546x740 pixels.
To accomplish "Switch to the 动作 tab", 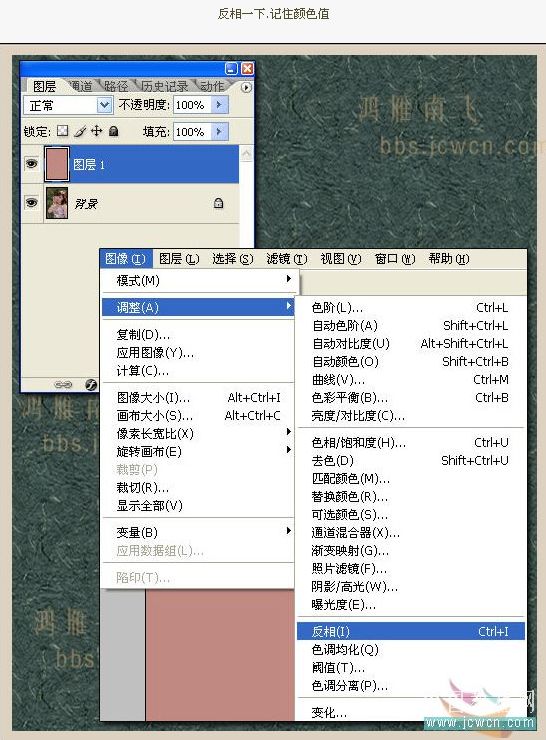I will [x=212, y=86].
